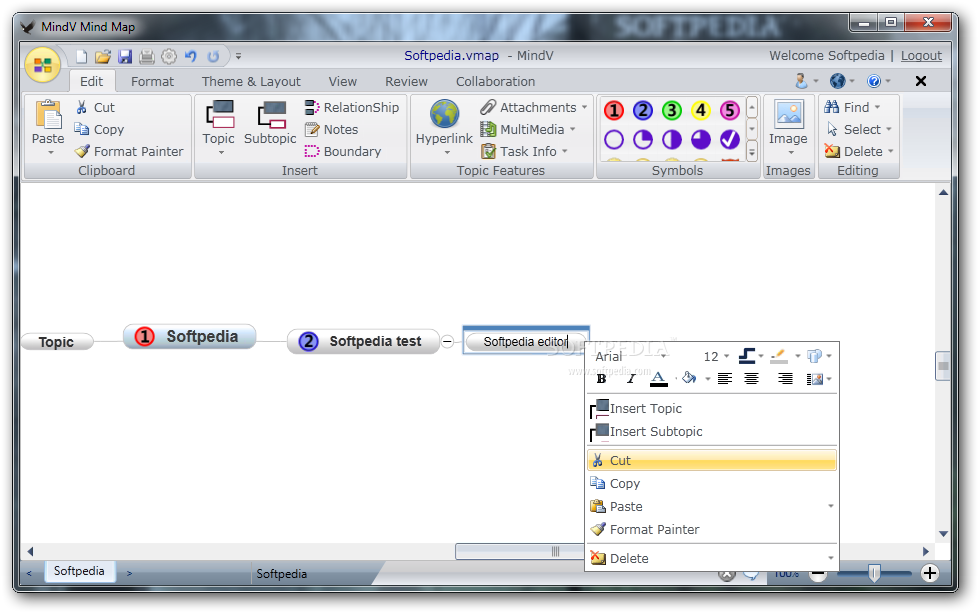Align text left in mini toolbar
This screenshot has height=613, width=979.
pyautogui.click(x=724, y=379)
